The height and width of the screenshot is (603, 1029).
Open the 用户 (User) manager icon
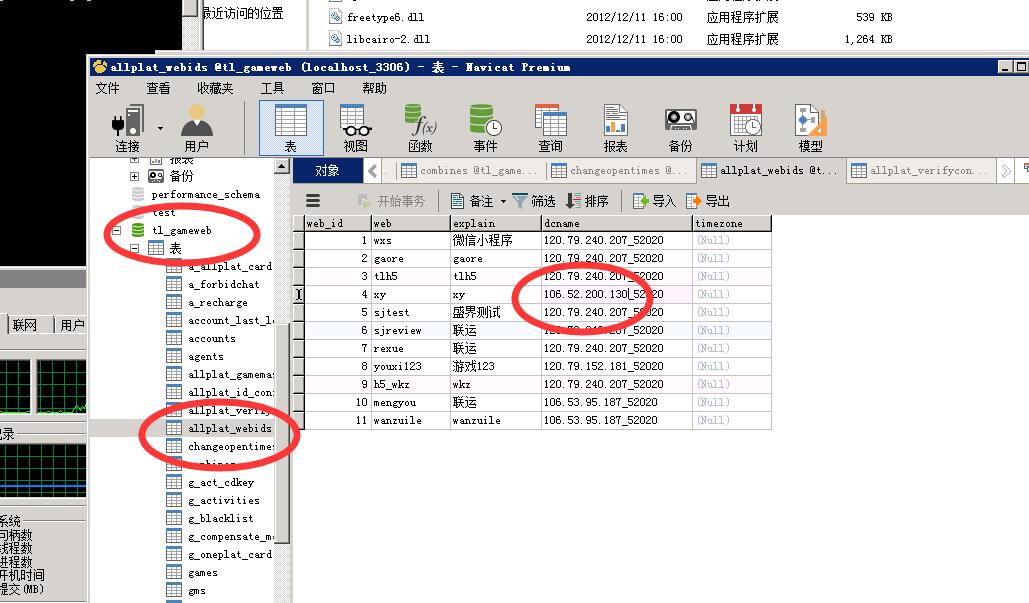coord(196,128)
